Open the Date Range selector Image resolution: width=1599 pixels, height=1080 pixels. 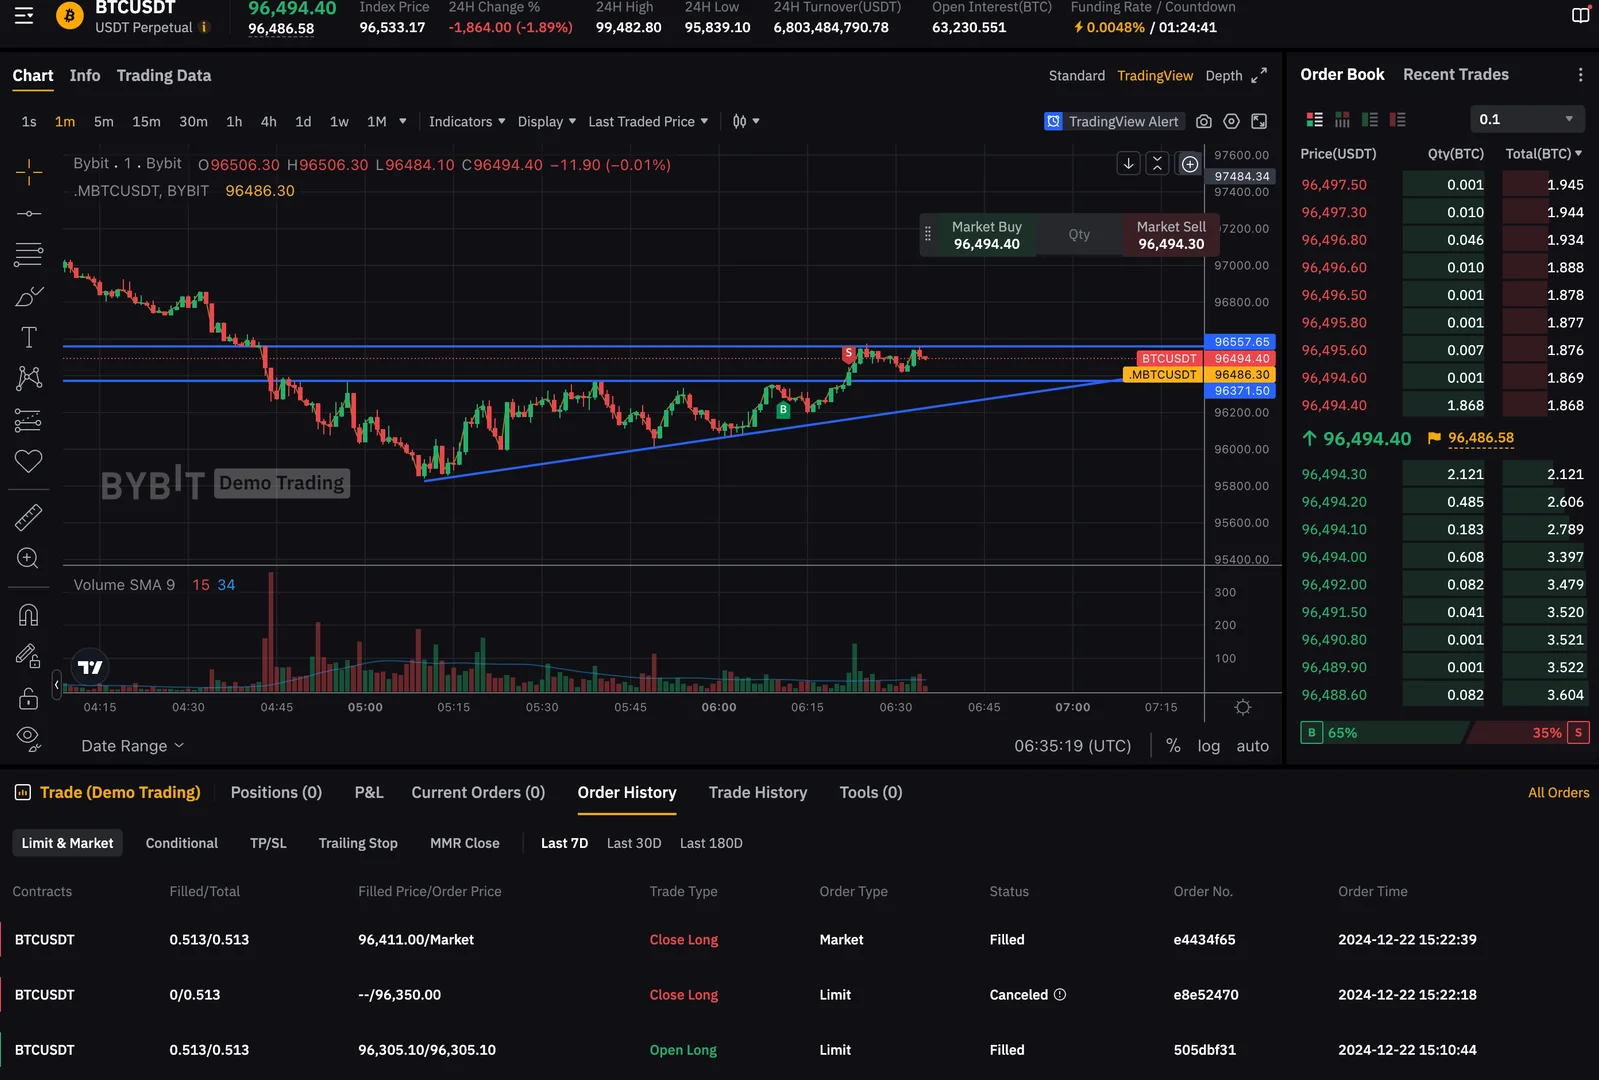click(133, 746)
